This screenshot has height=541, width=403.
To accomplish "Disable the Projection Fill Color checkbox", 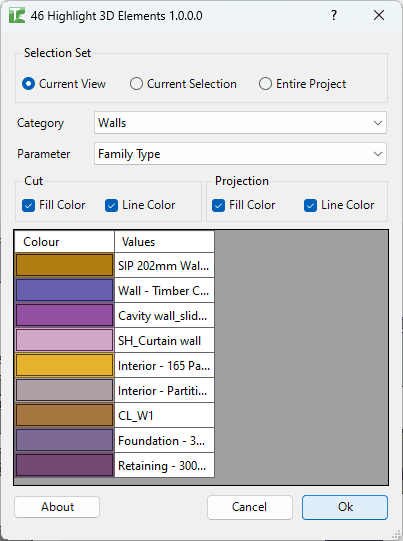I will click(x=218, y=205).
